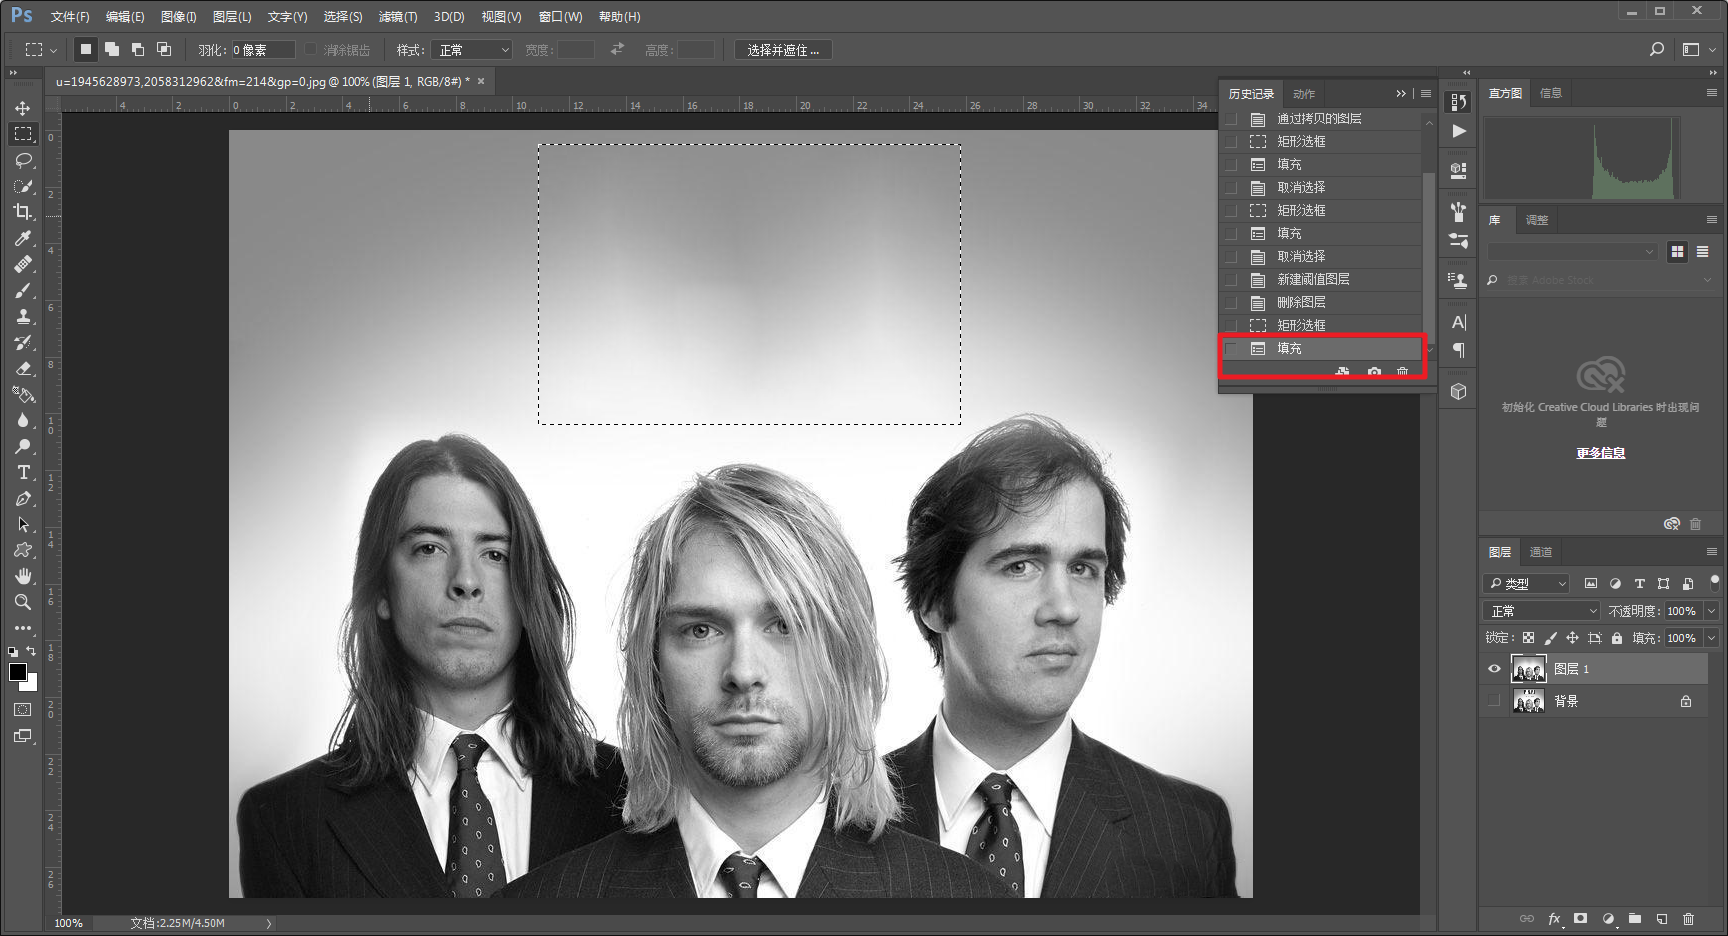
Task: Select the Dodge tool
Action: (x=23, y=446)
